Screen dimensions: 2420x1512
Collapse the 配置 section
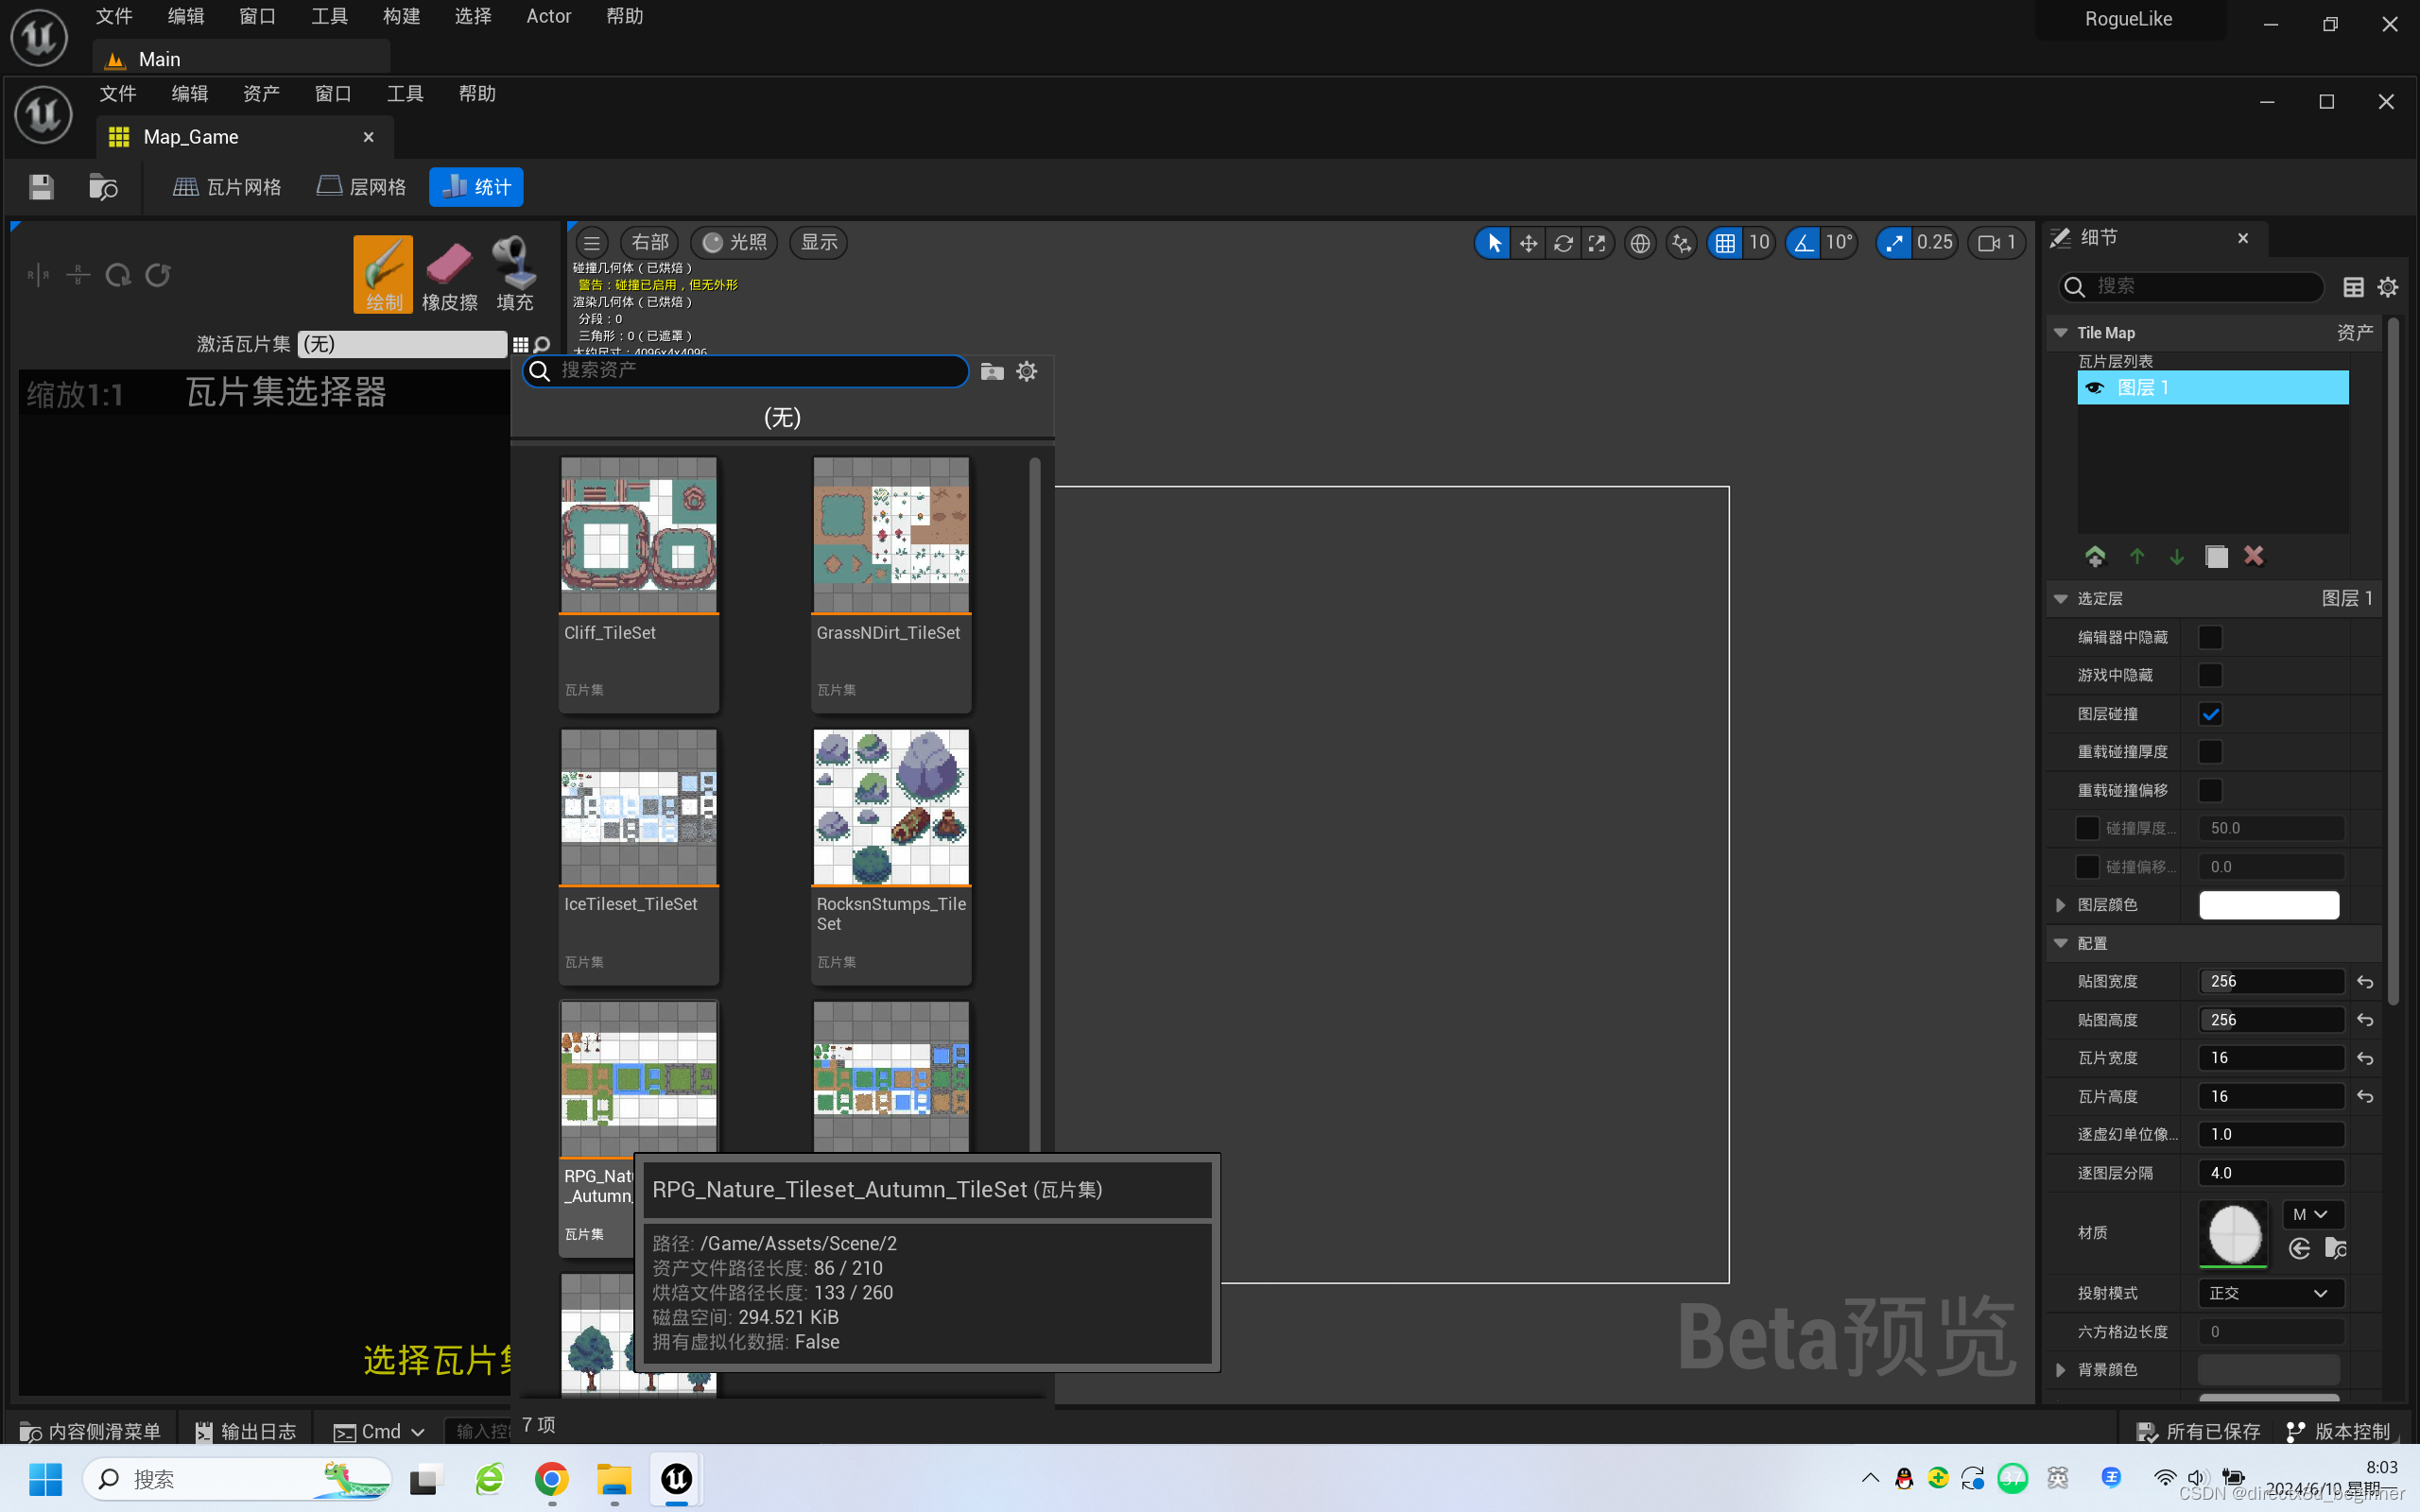(x=2060, y=943)
